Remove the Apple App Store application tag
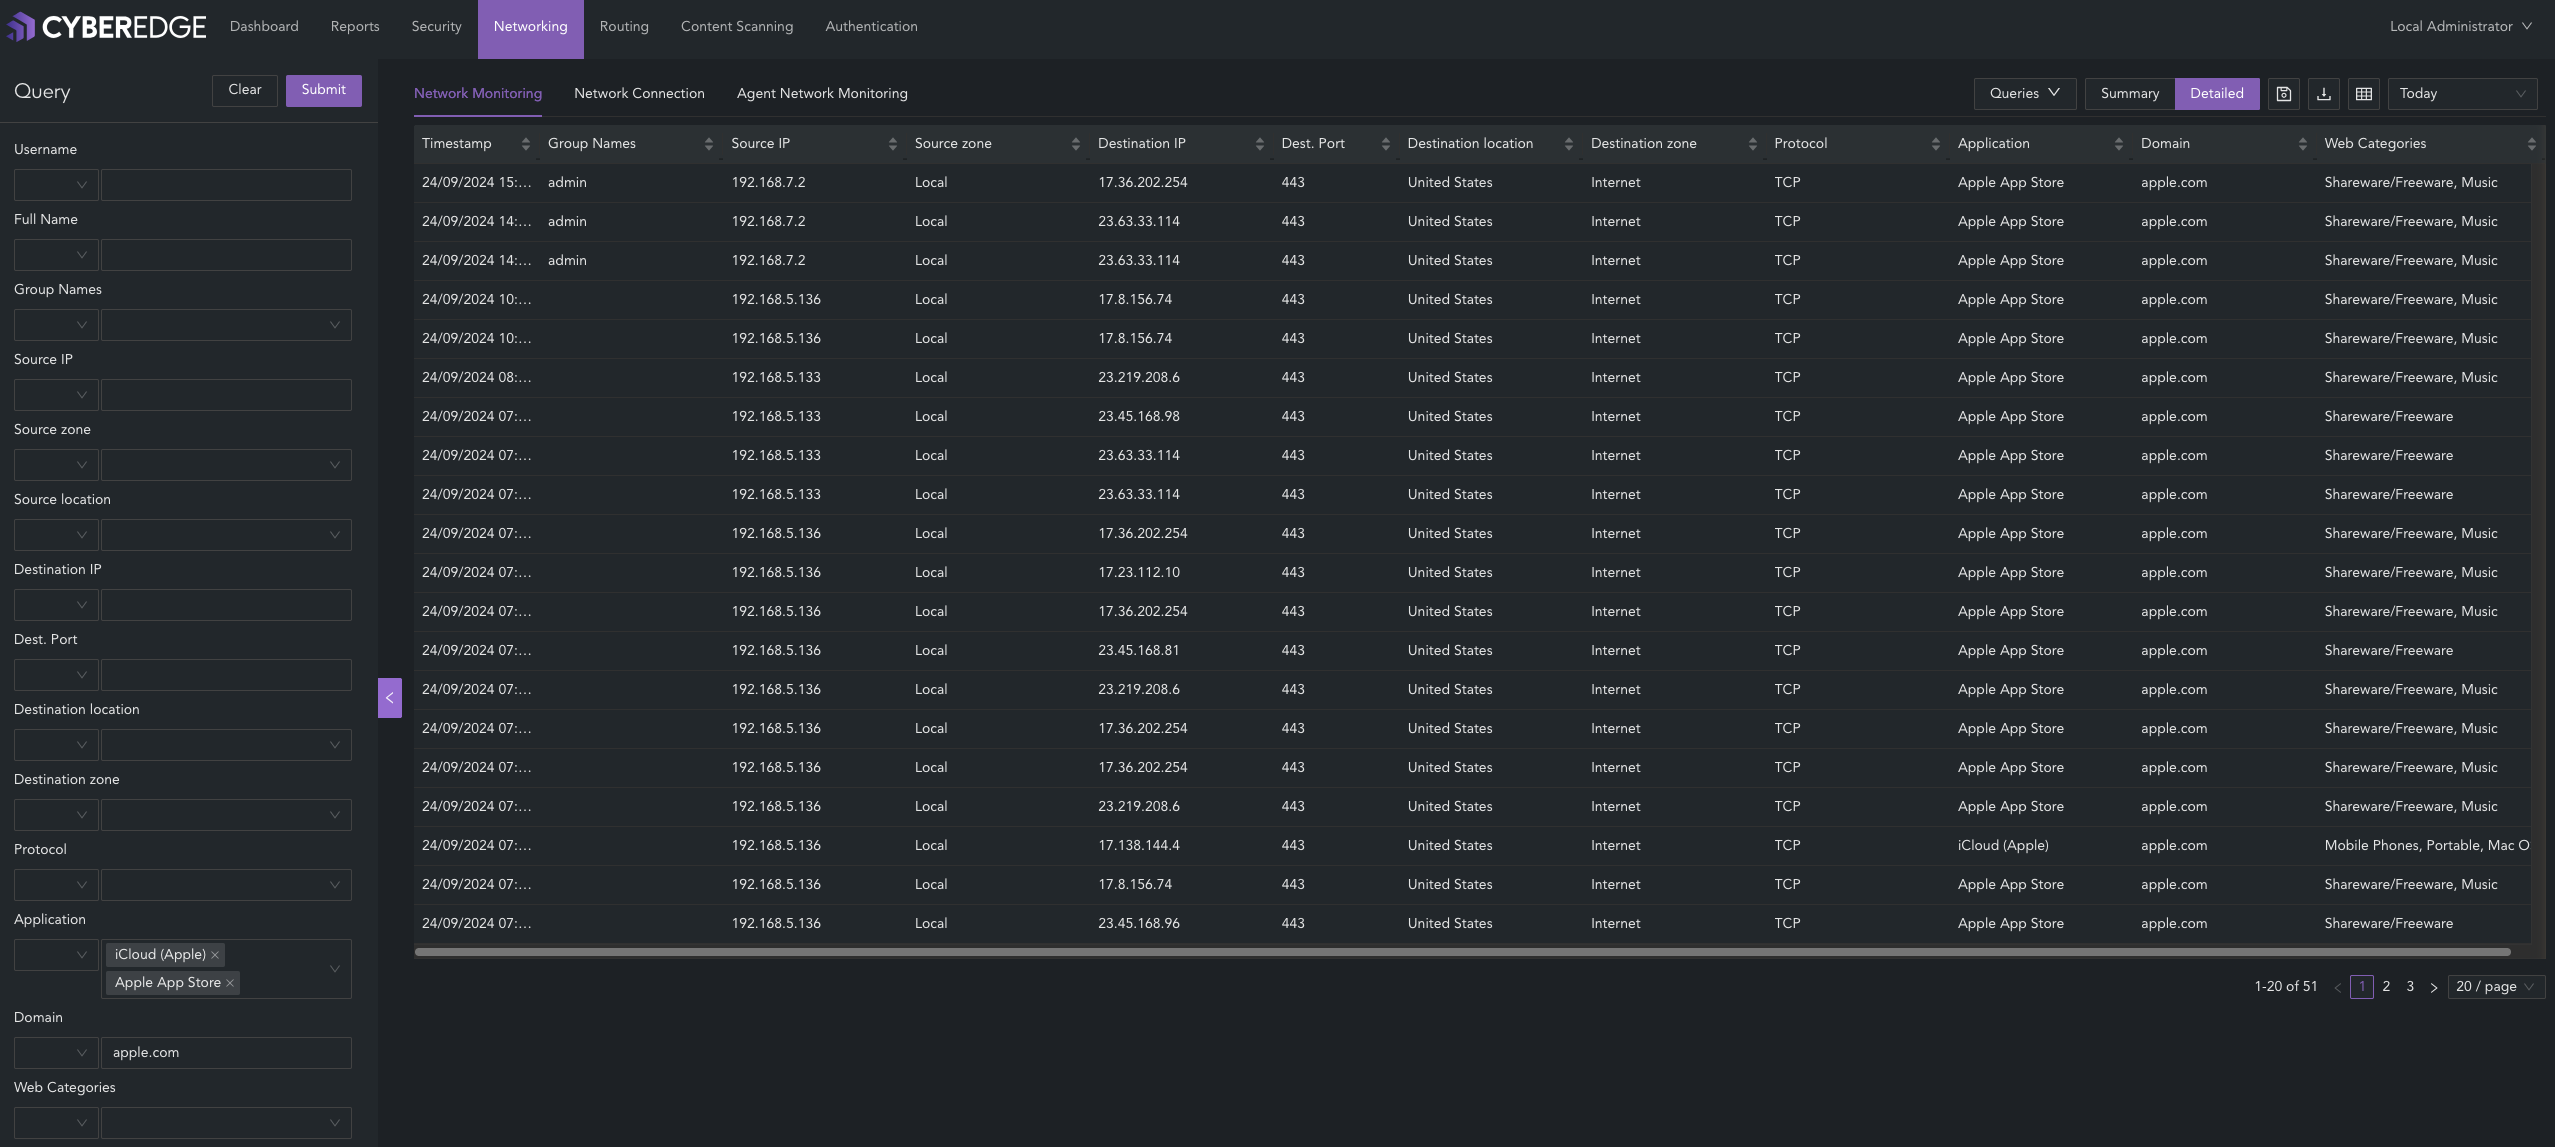2555x1147 pixels. pyautogui.click(x=230, y=983)
